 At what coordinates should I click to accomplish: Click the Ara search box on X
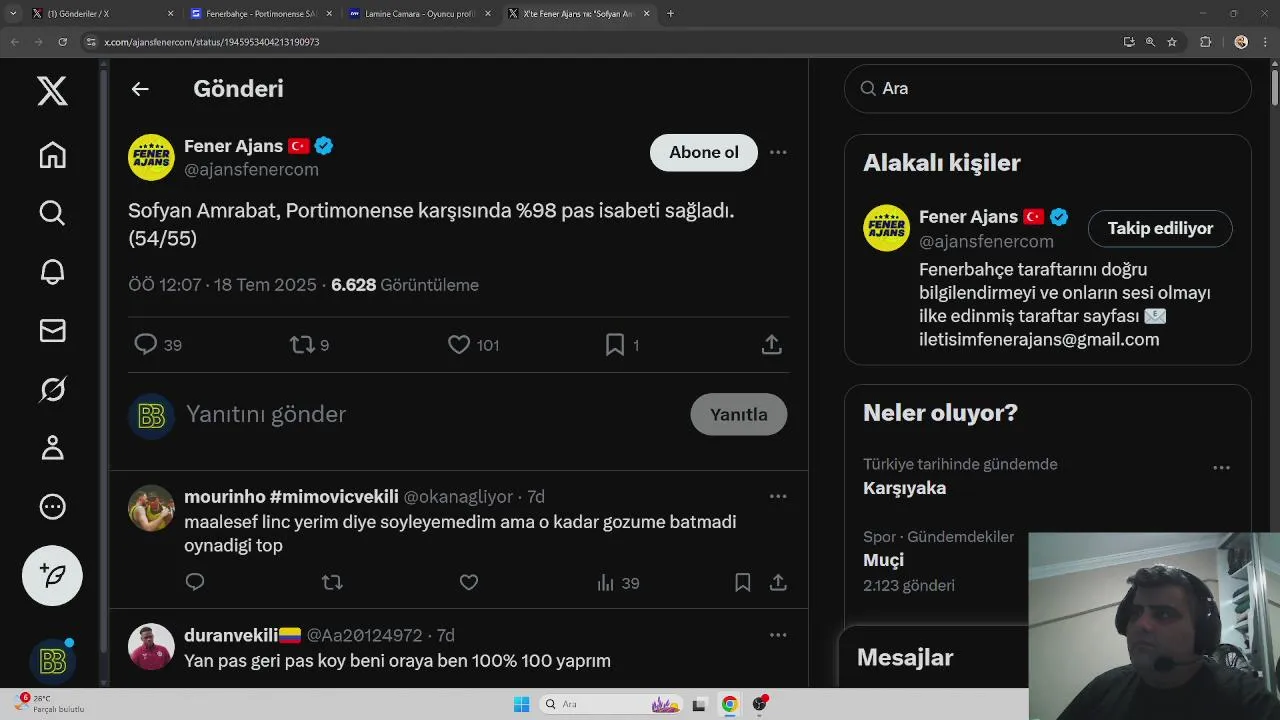pyautogui.click(x=1048, y=88)
